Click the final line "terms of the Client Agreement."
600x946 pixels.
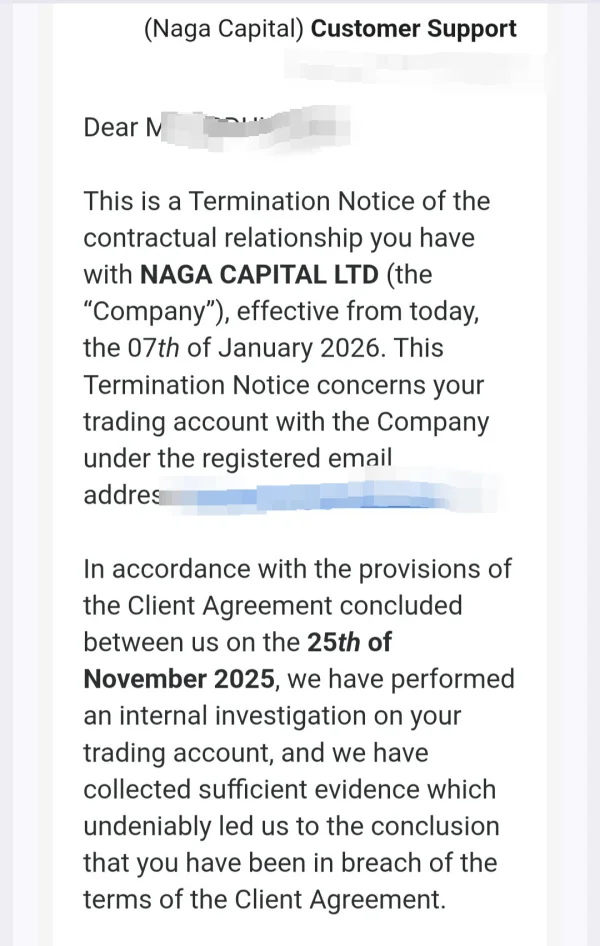pyautogui.click(x=264, y=900)
